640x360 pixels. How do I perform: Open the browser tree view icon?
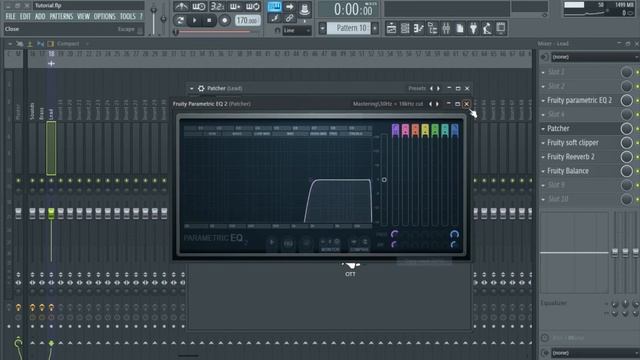point(433,28)
